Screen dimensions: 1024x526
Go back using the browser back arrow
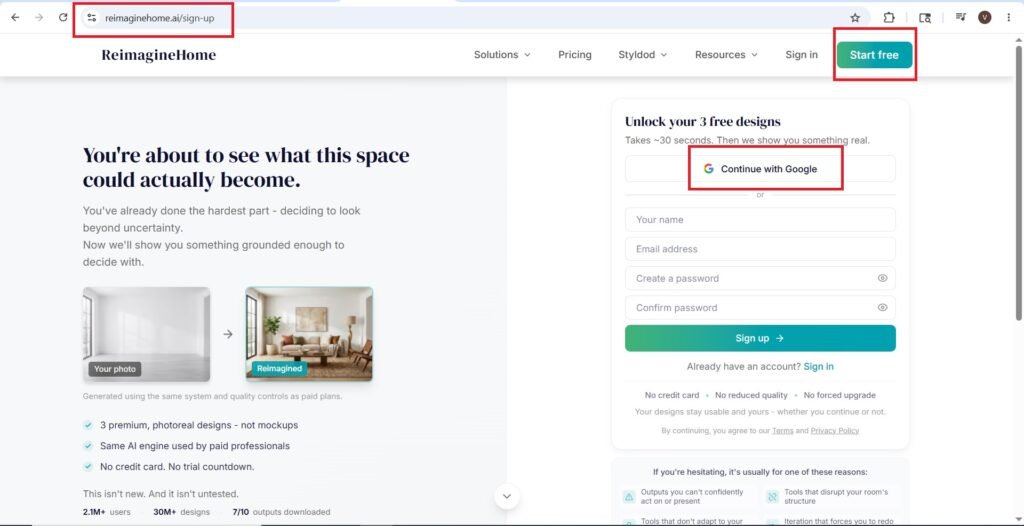15,18
